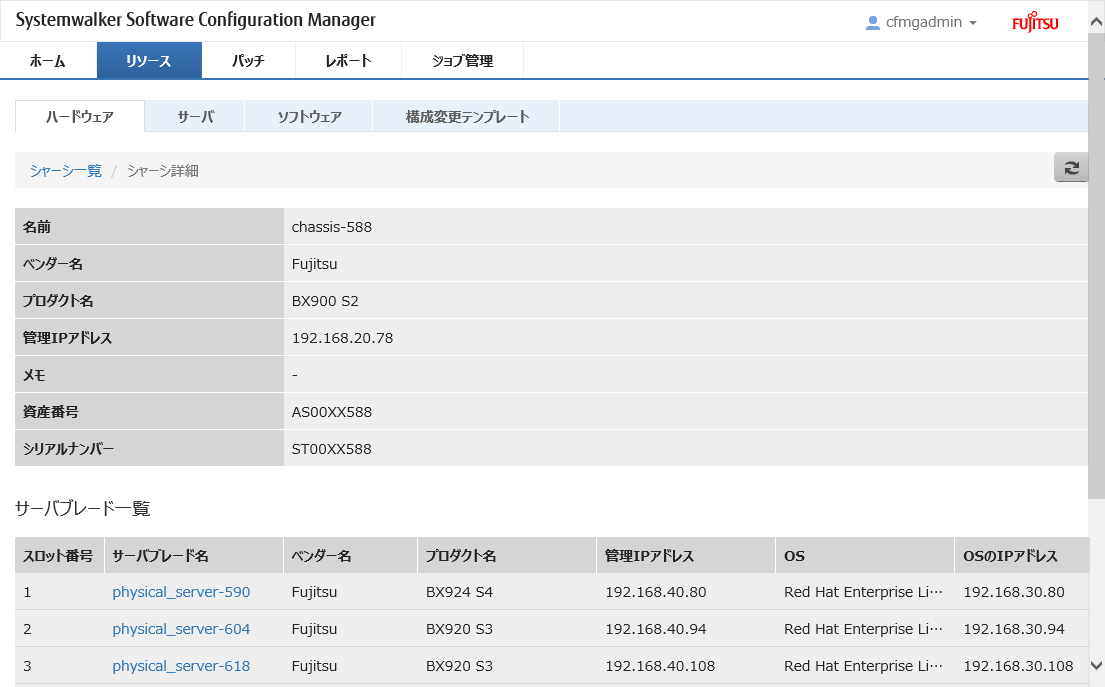Click the vertical scrollbar thumb

coord(1097,266)
